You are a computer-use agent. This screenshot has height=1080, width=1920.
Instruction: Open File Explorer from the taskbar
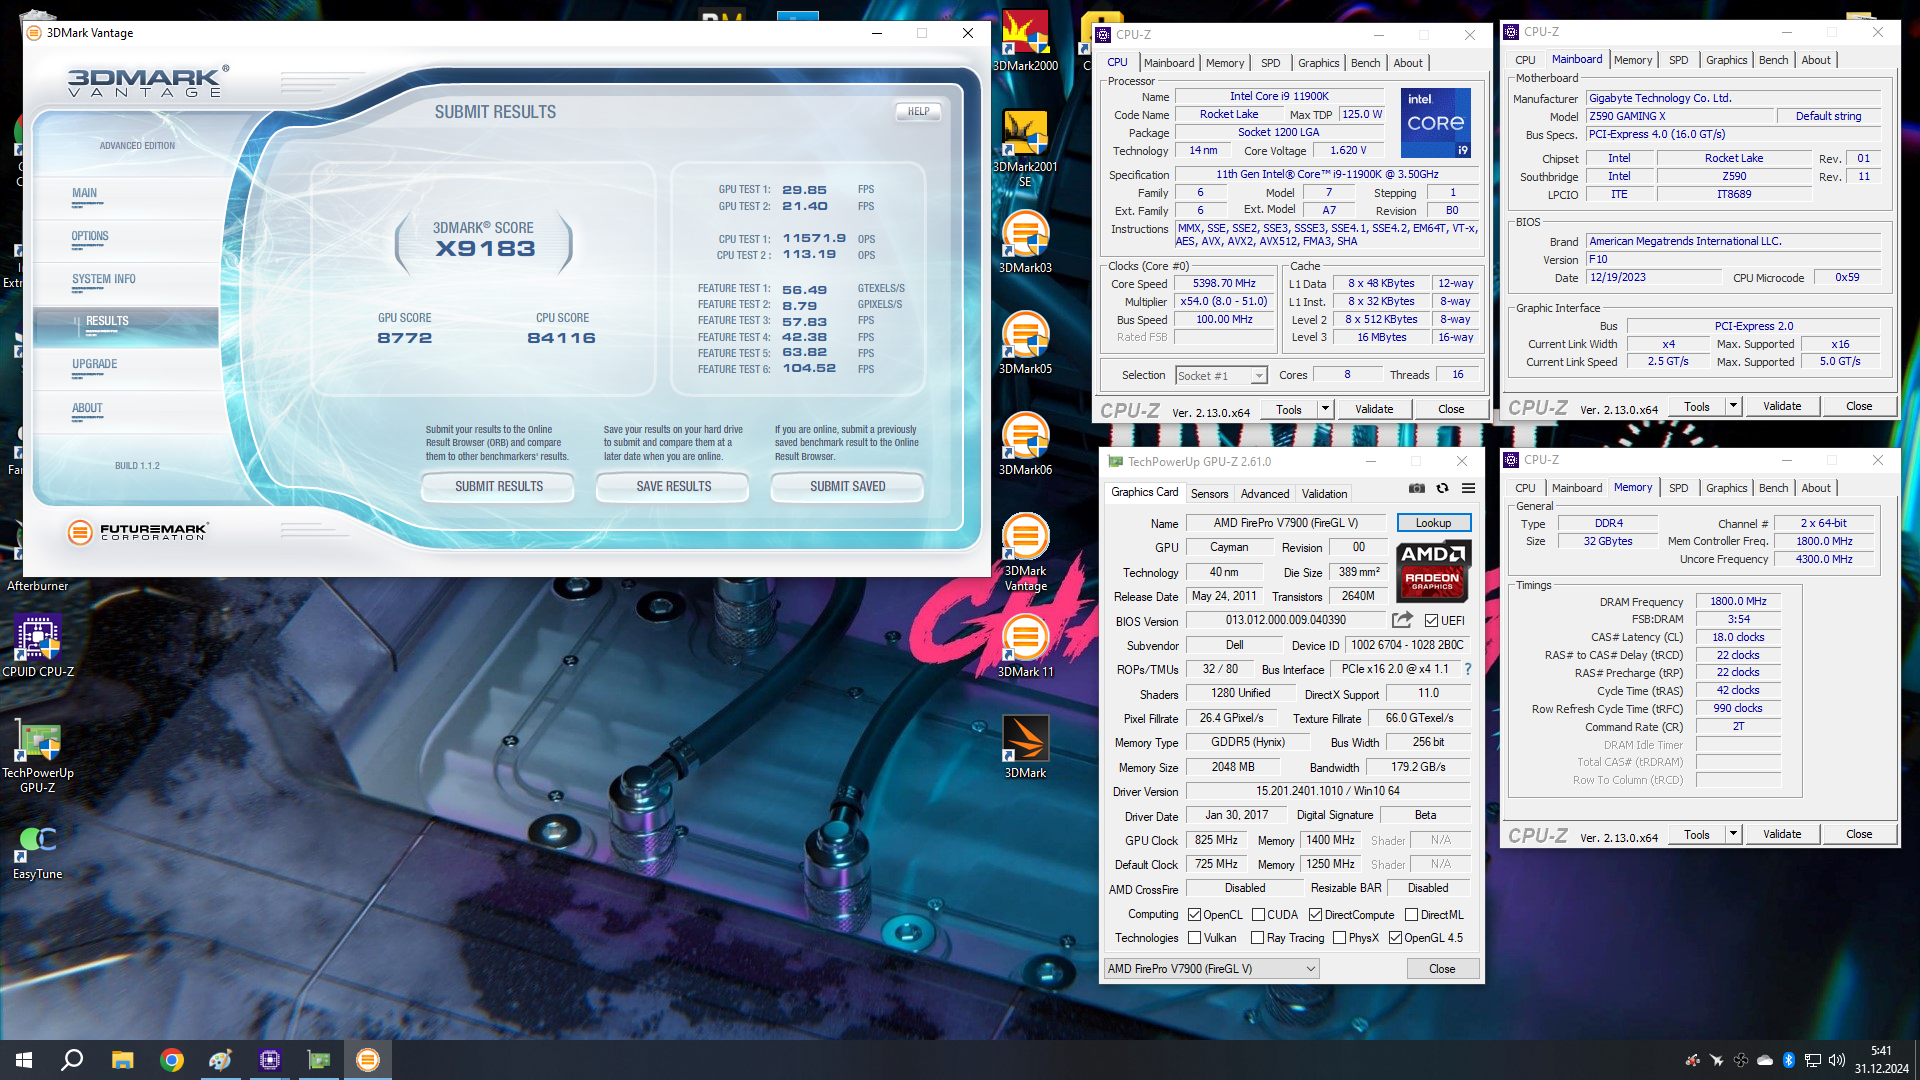(122, 1060)
